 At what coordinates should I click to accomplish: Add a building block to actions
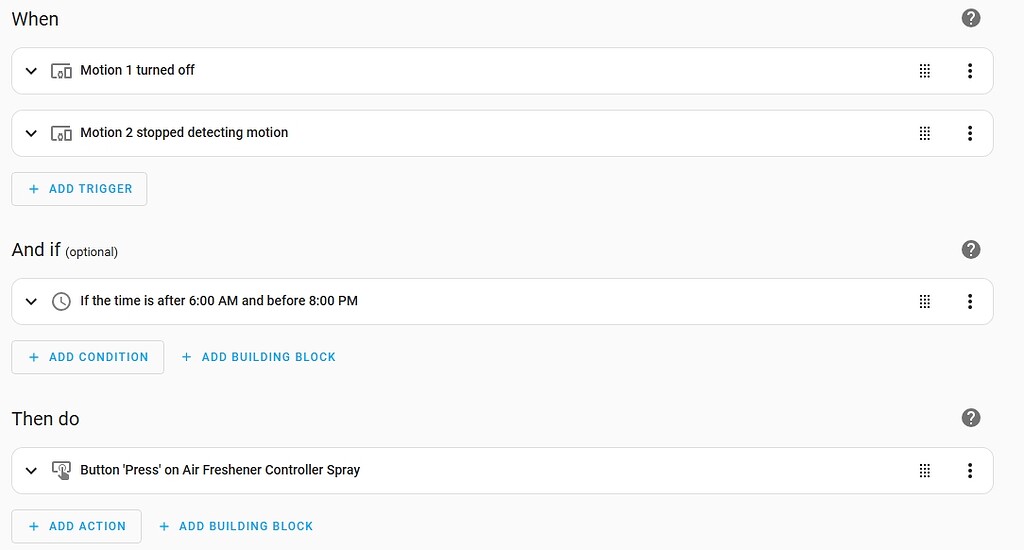(235, 526)
